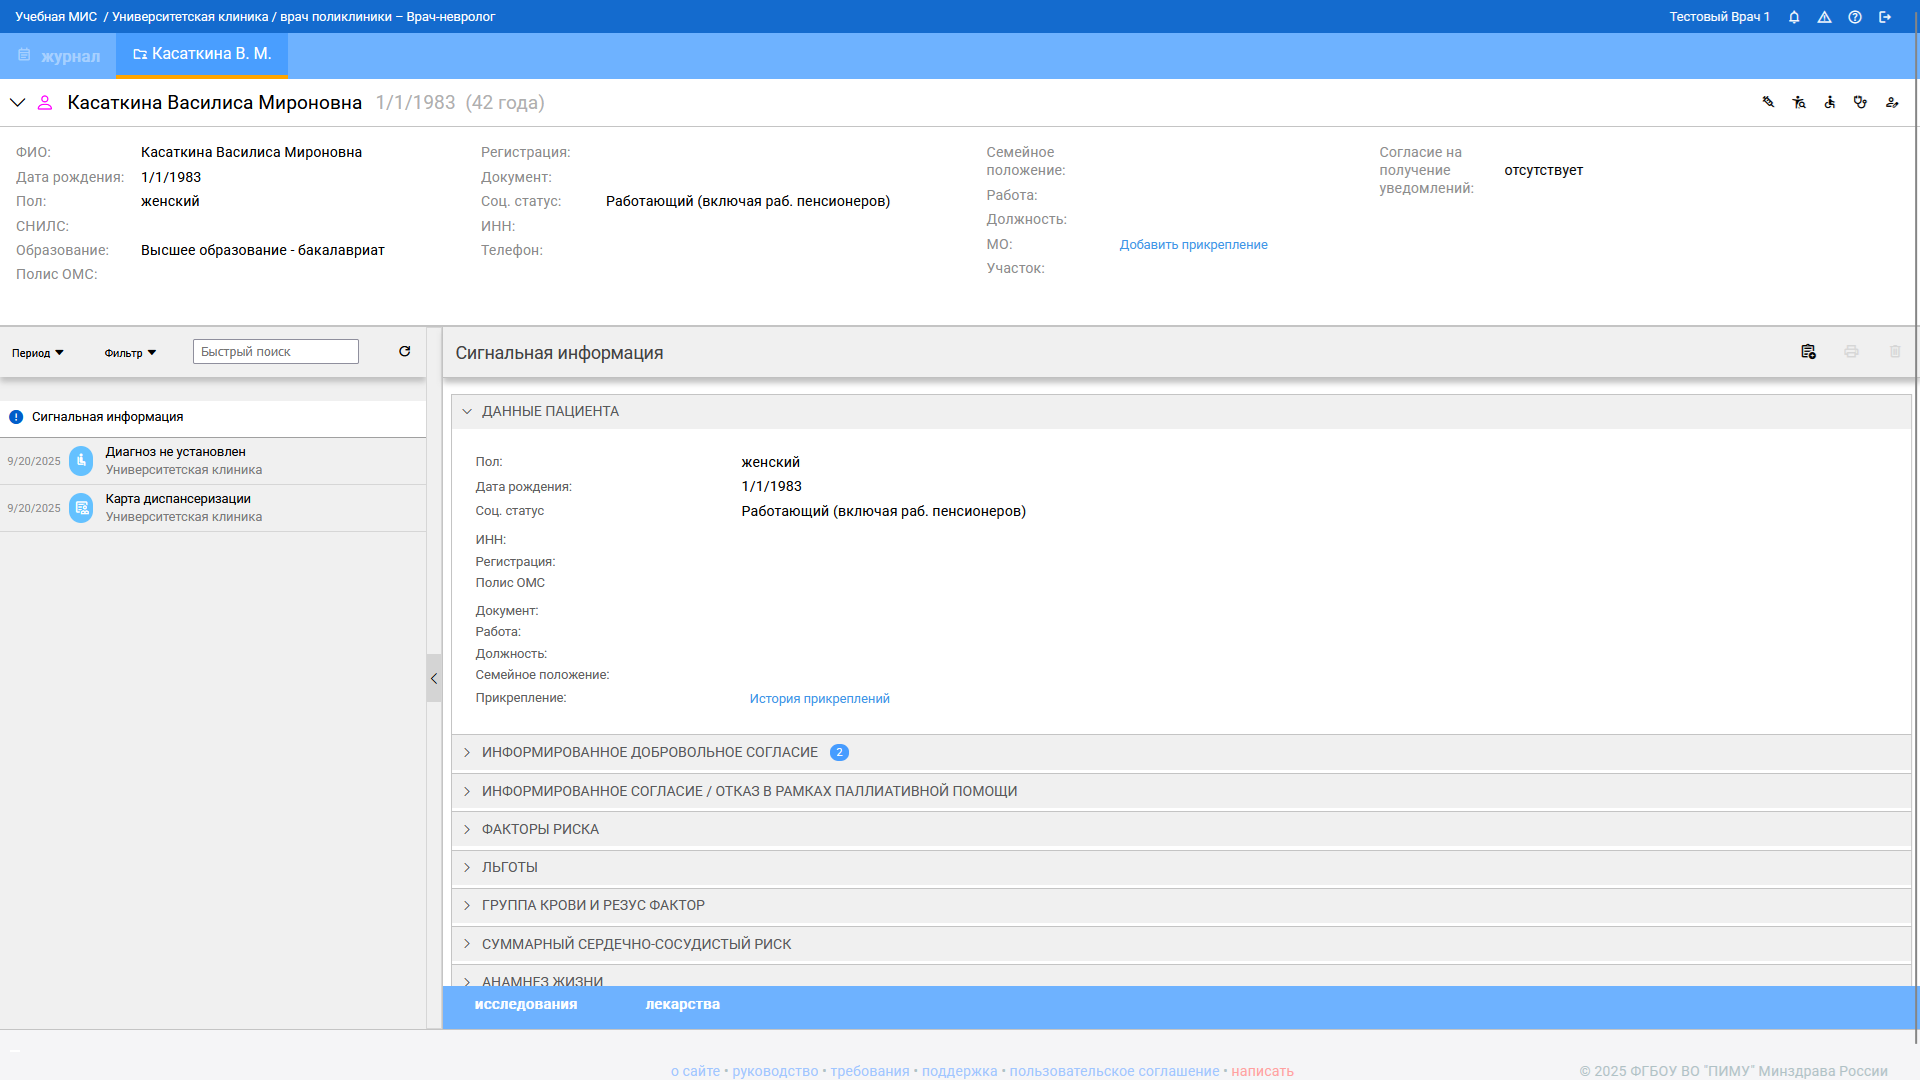Click the Быстрый поиск search field
Viewport: 1920px width, 1080px height.
point(275,352)
